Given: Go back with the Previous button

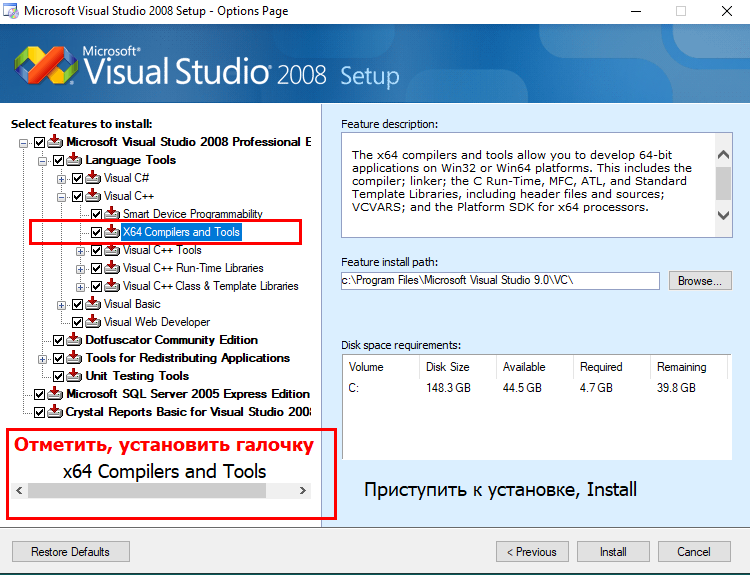Looking at the screenshot, I should pyautogui.click(x=532, y=552).
